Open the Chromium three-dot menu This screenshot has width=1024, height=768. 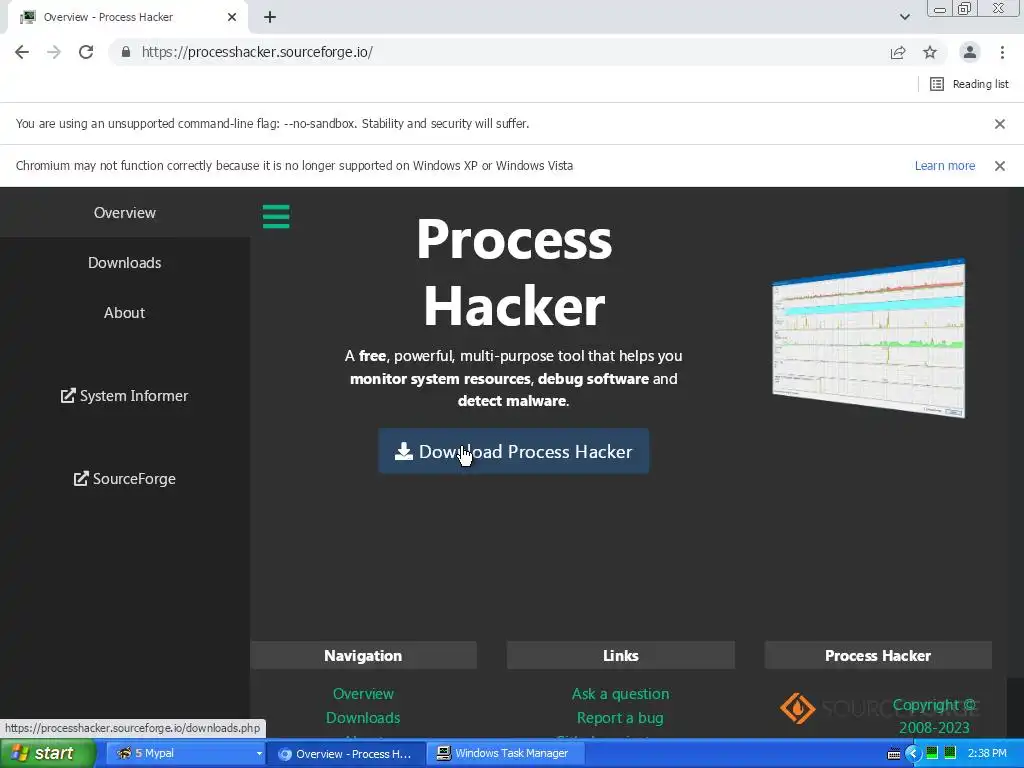(1002, 52)
